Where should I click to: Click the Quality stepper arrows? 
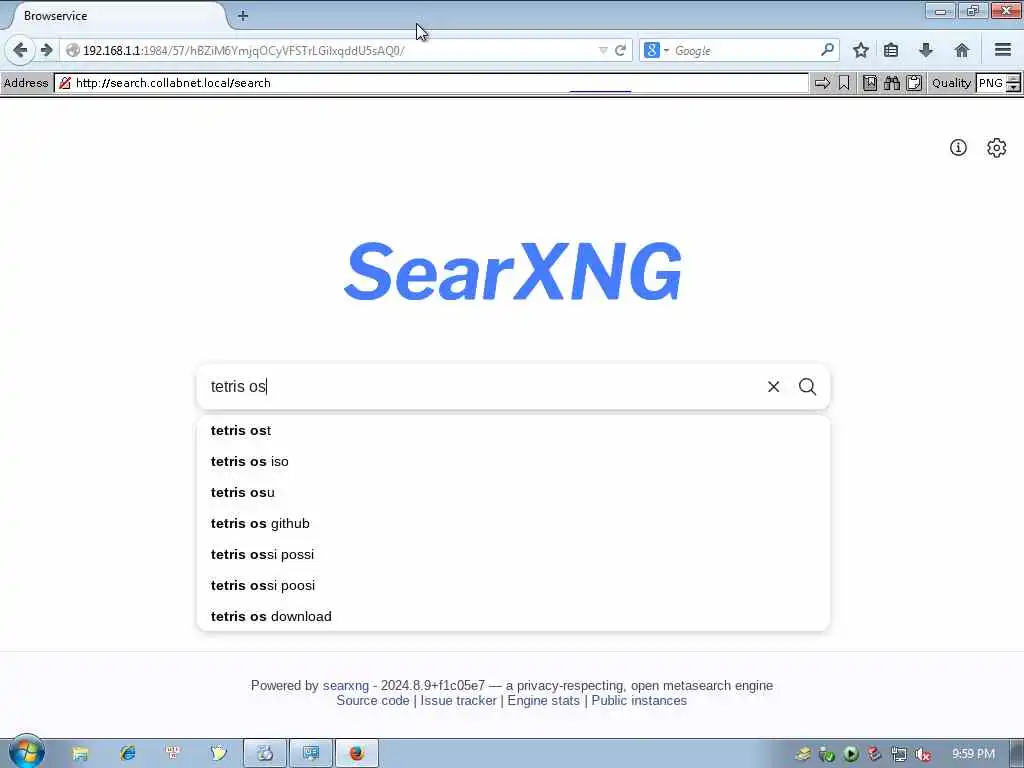(x=1014, y=83)
